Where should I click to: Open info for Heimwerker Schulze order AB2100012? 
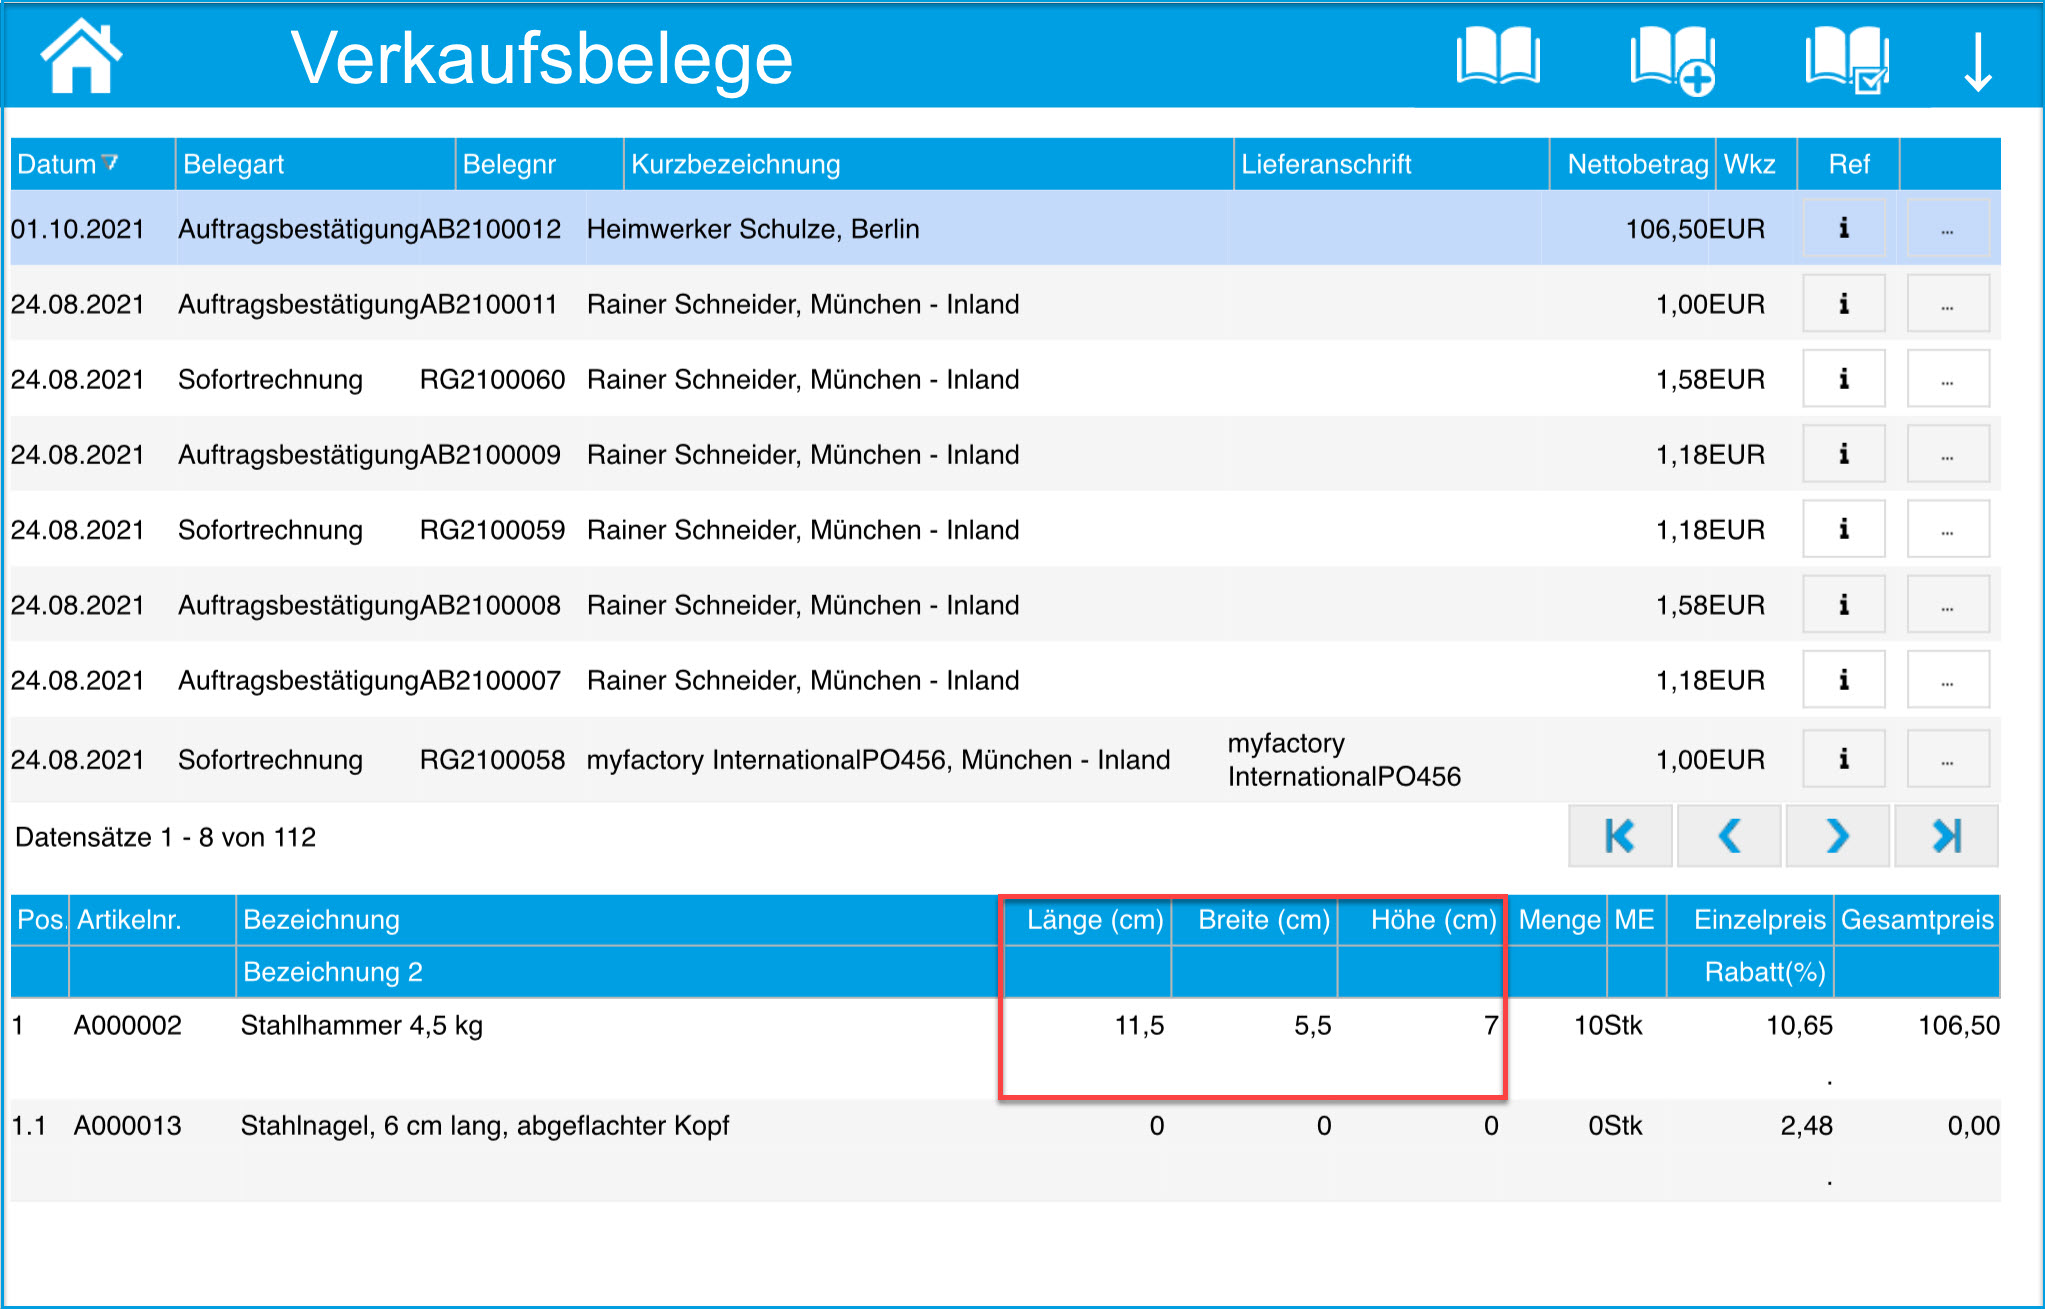point(1843,229)
